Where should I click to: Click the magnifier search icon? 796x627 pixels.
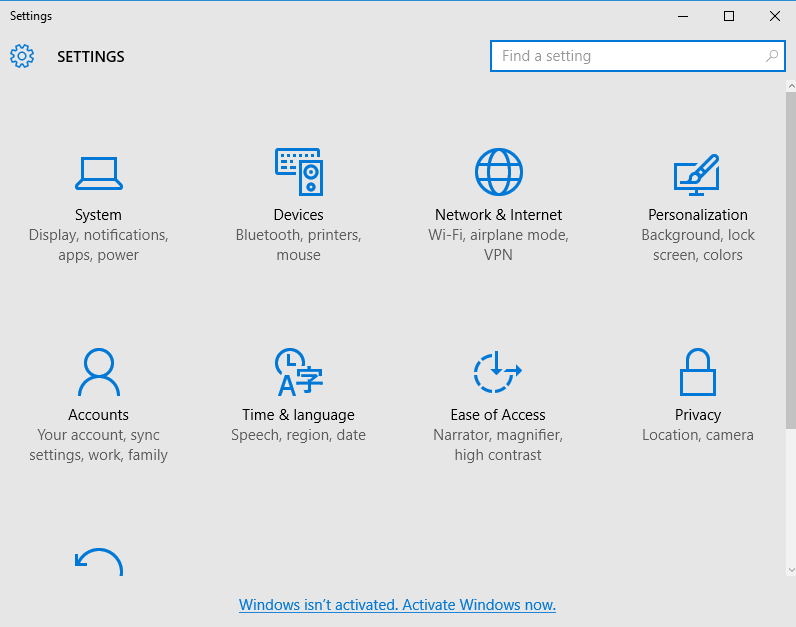pos(772,56)
